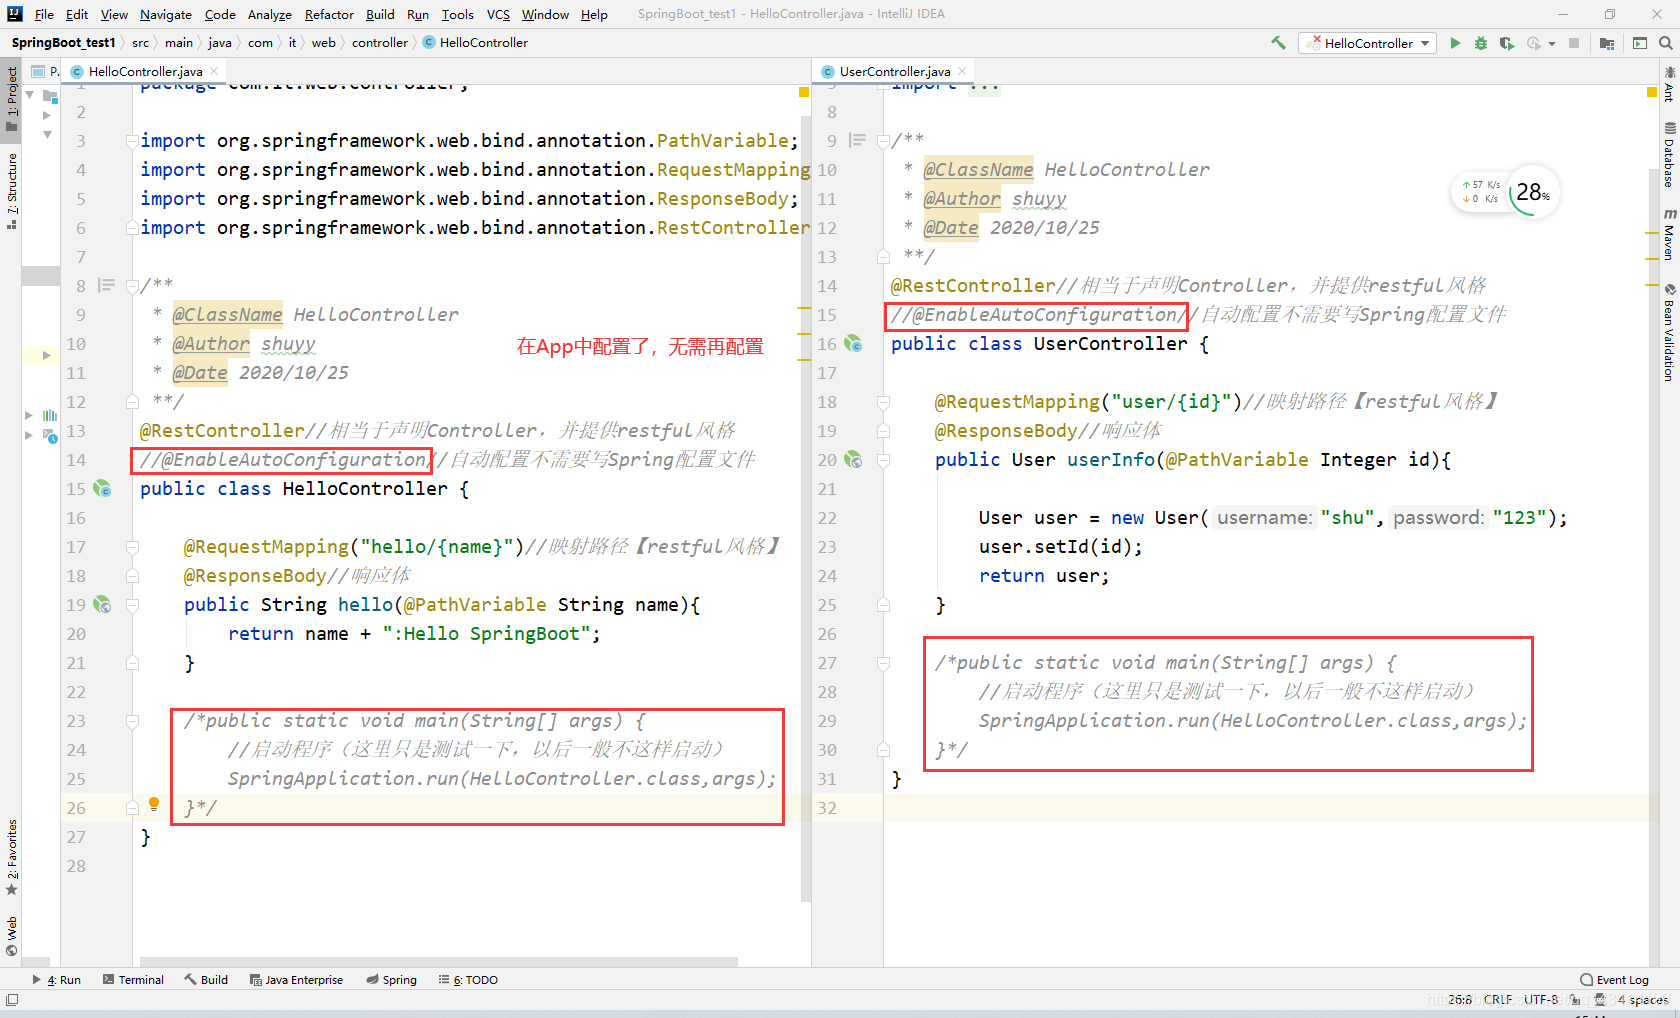Open the Run tool window
This screenshot has width=1680, height=1018.
(x=57, y=980)
